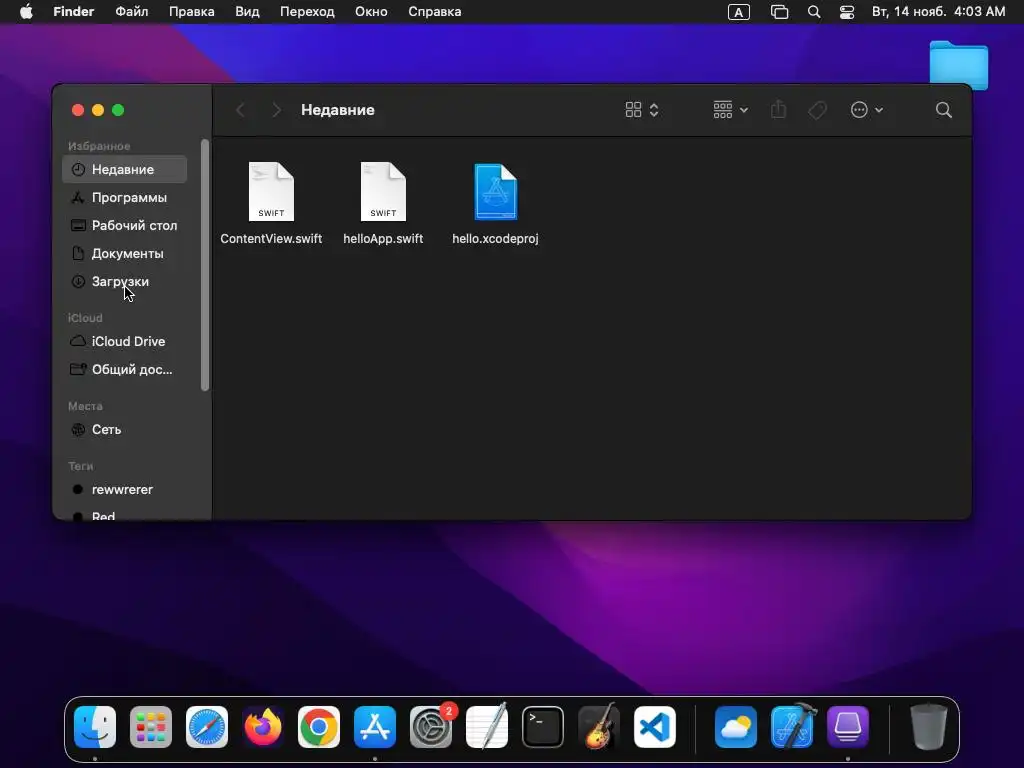The width and height of the screenshot is (1024, 768).
Task: Click the Finder window search icon
Action: pyautogui.click(x=944, y=110)
